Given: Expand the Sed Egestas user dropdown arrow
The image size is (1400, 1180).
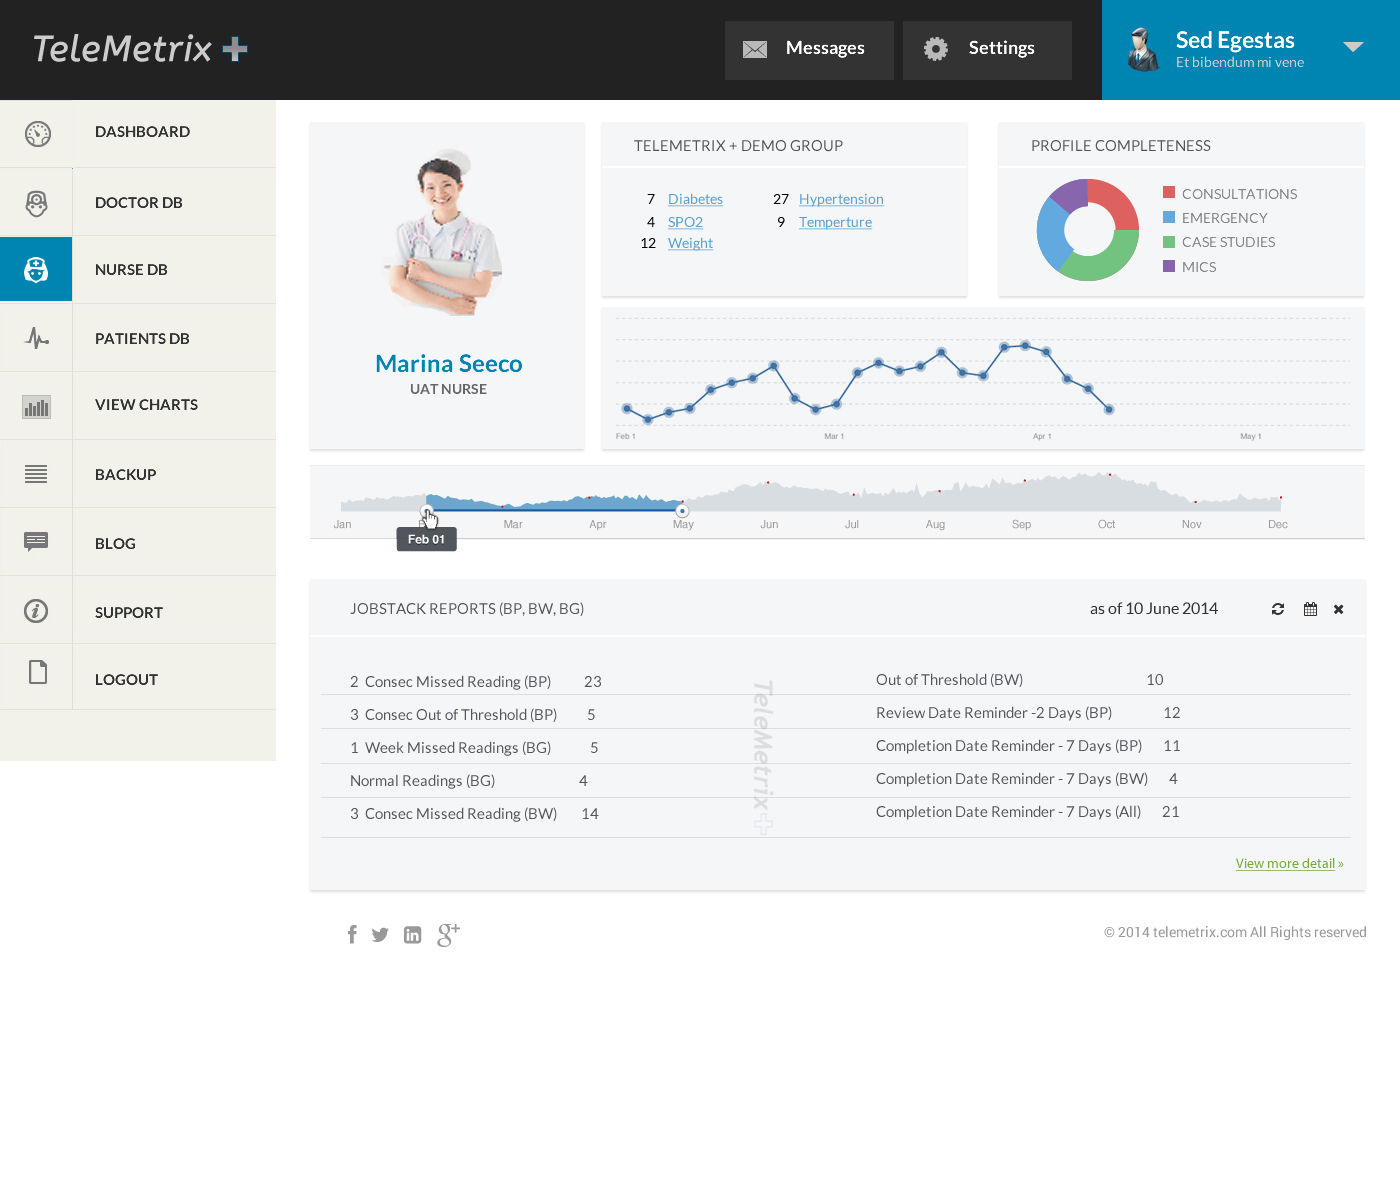Looking at the screenshot, I should point(1353,47).
